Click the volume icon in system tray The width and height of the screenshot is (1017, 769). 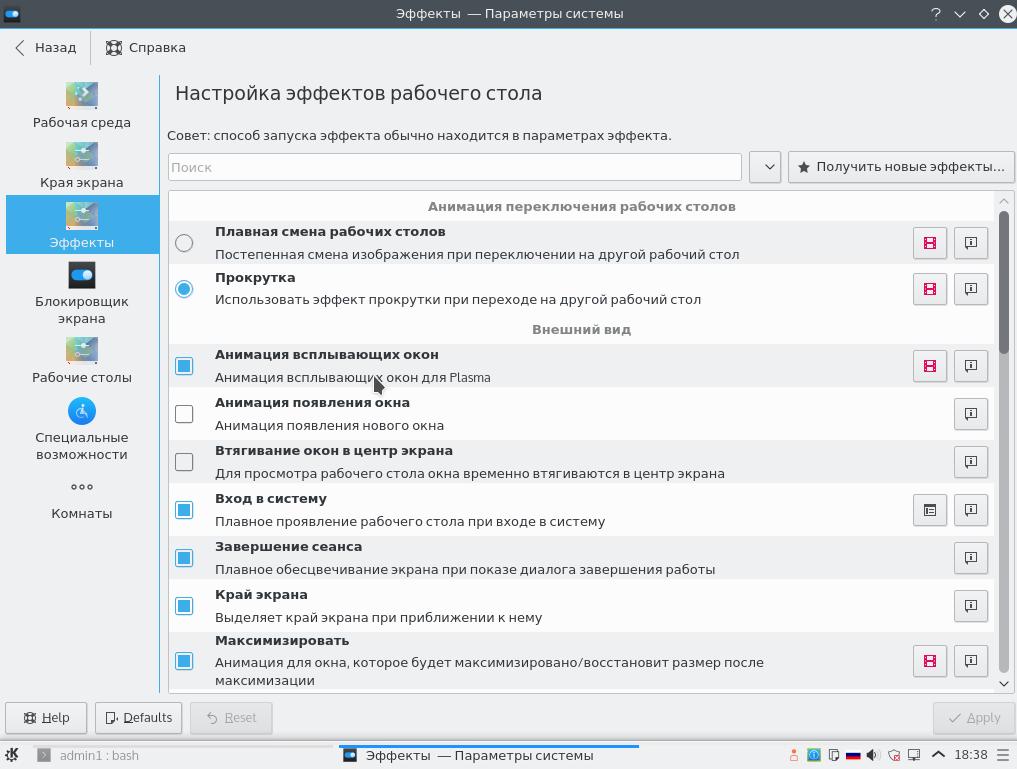[x=872, y=755]
